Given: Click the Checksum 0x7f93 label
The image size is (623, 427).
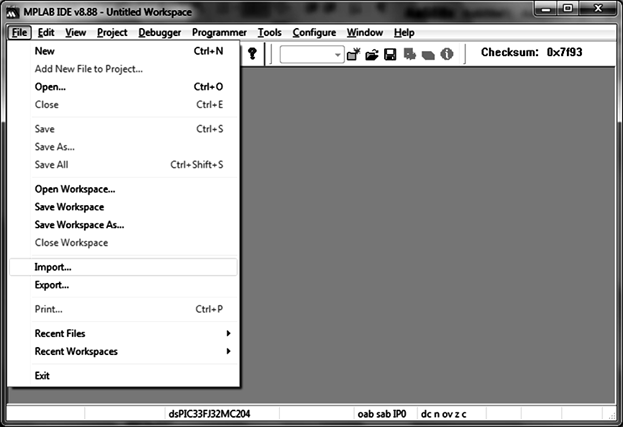Looking at the screenshot, I should 531,52.
